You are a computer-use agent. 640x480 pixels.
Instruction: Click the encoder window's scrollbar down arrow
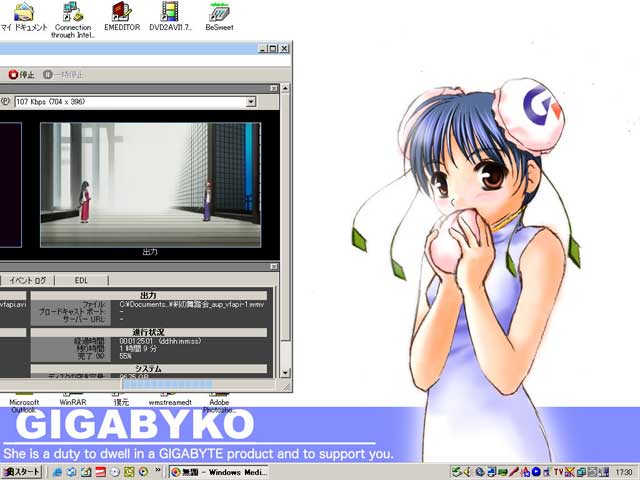287,371
